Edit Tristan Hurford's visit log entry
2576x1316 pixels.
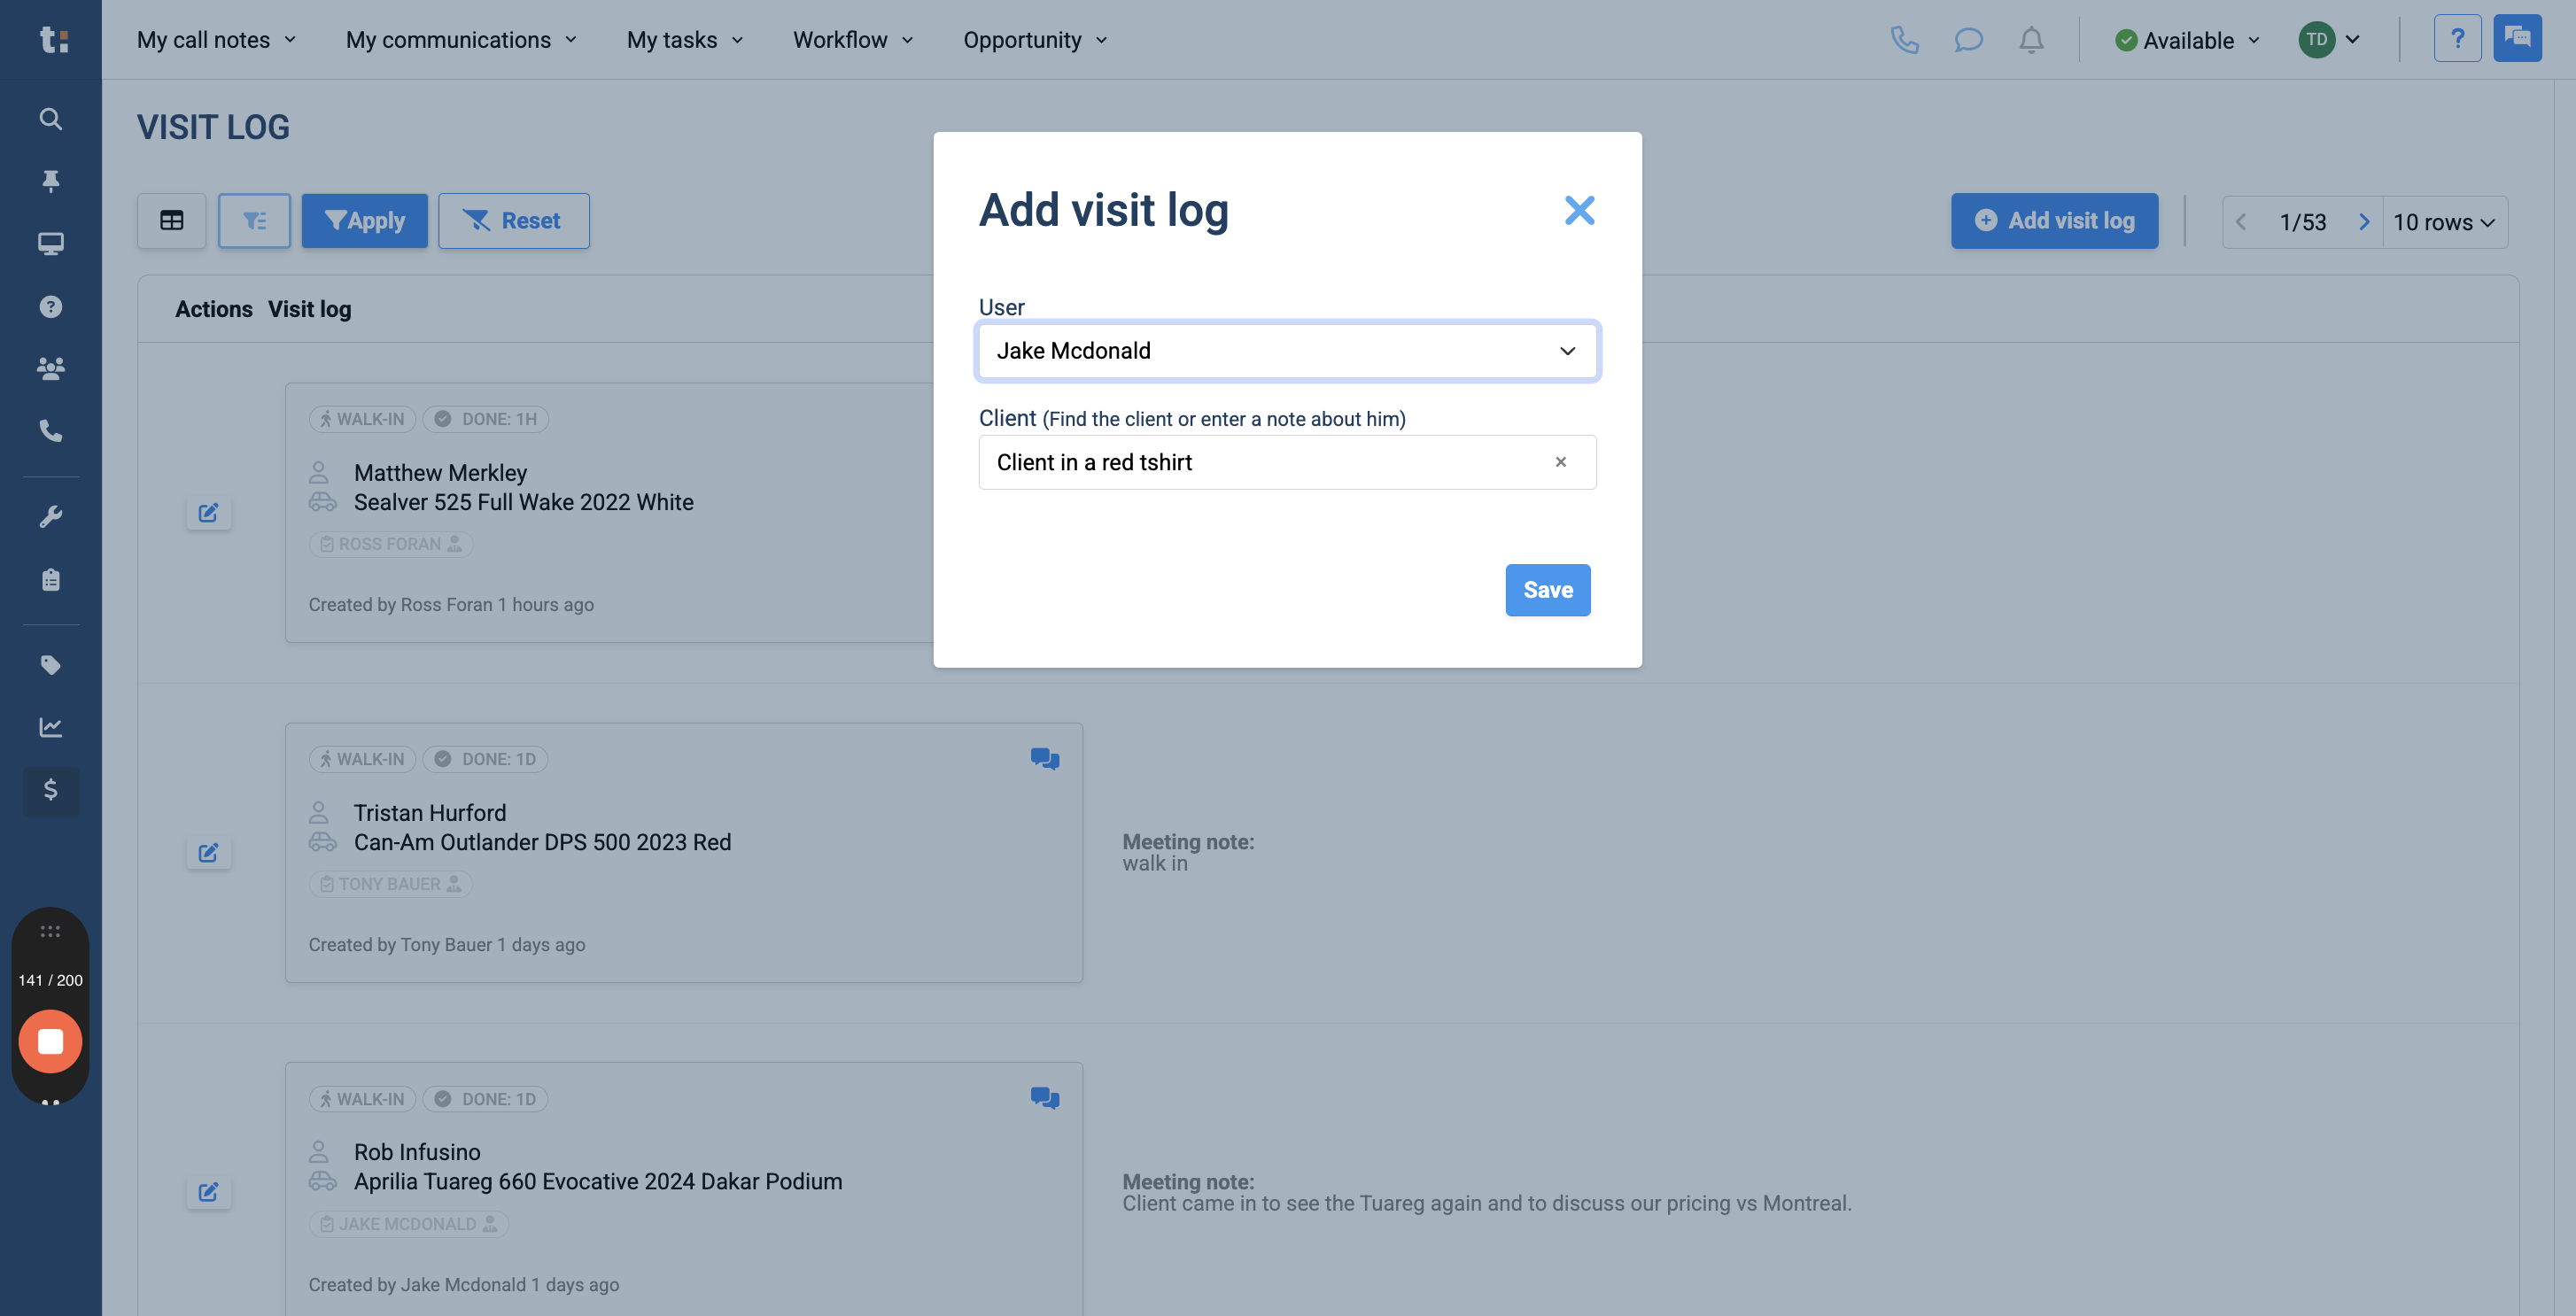[208, 853]
